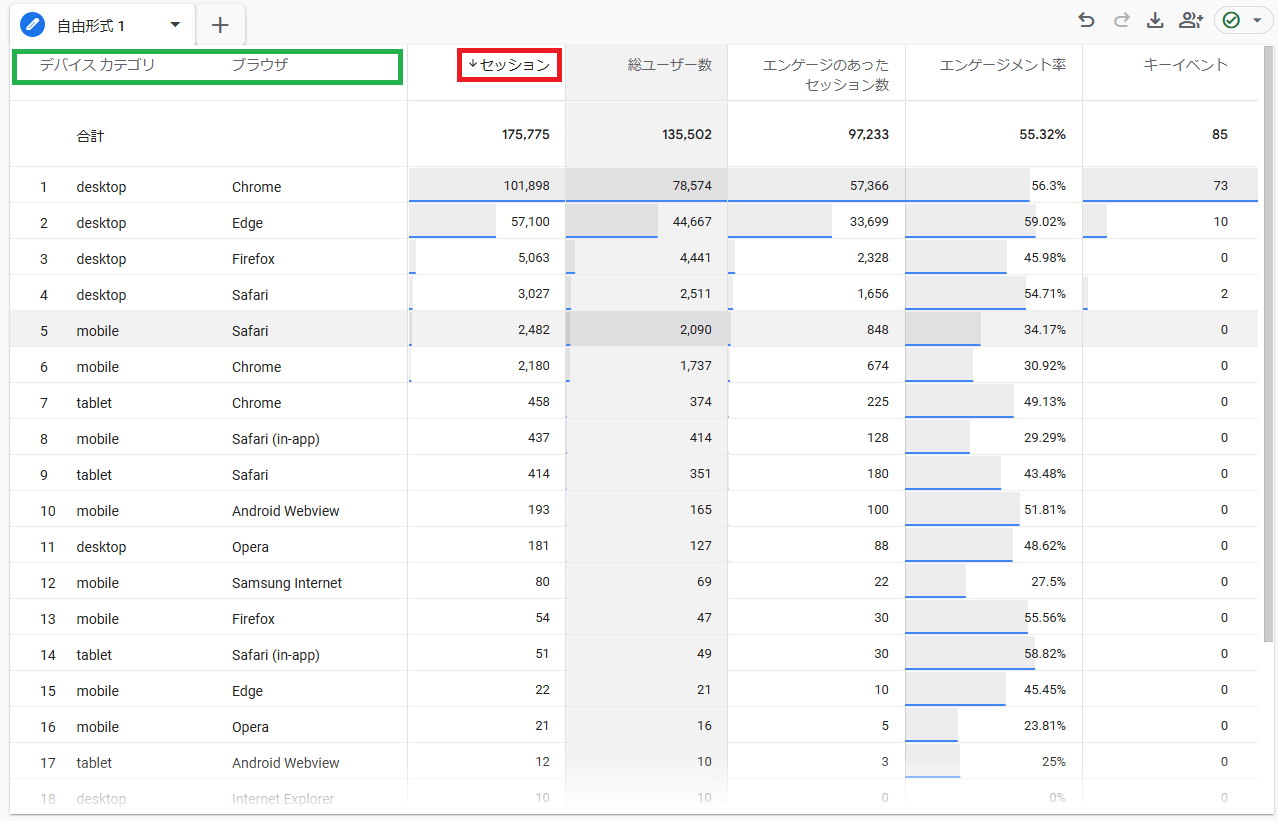
Task: Sort by エンゲージメント率 column header
Action: tap(1002, 65)
